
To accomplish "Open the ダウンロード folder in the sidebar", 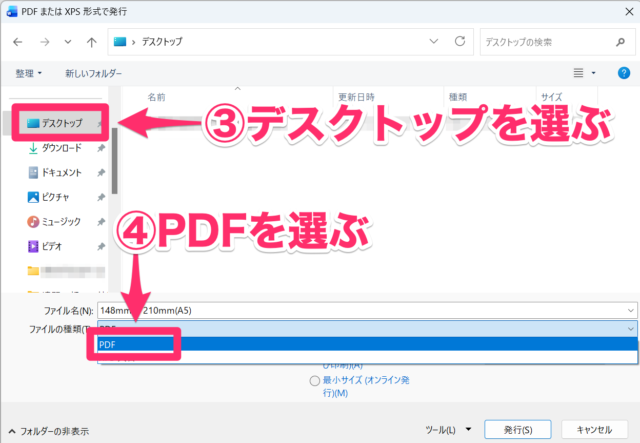I will [x=62, y=147].
